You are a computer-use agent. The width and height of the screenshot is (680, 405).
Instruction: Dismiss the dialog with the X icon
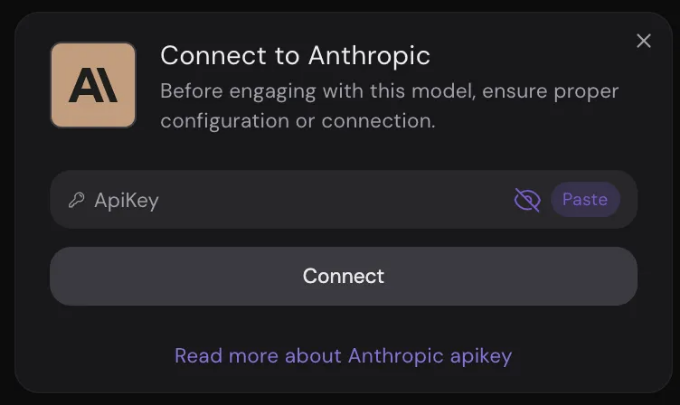[x=644, y=41]
